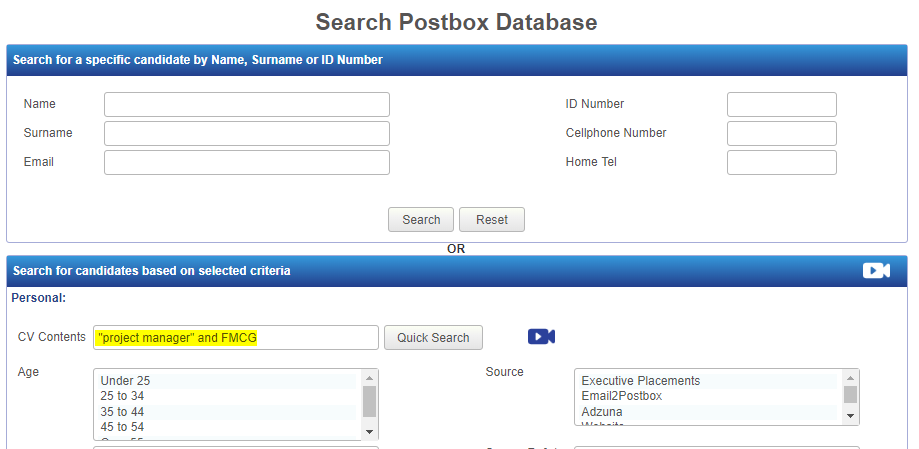Click Source list scroll down arrow
Viewport: 919px width, 449px height.
click(x=850, y=417)
